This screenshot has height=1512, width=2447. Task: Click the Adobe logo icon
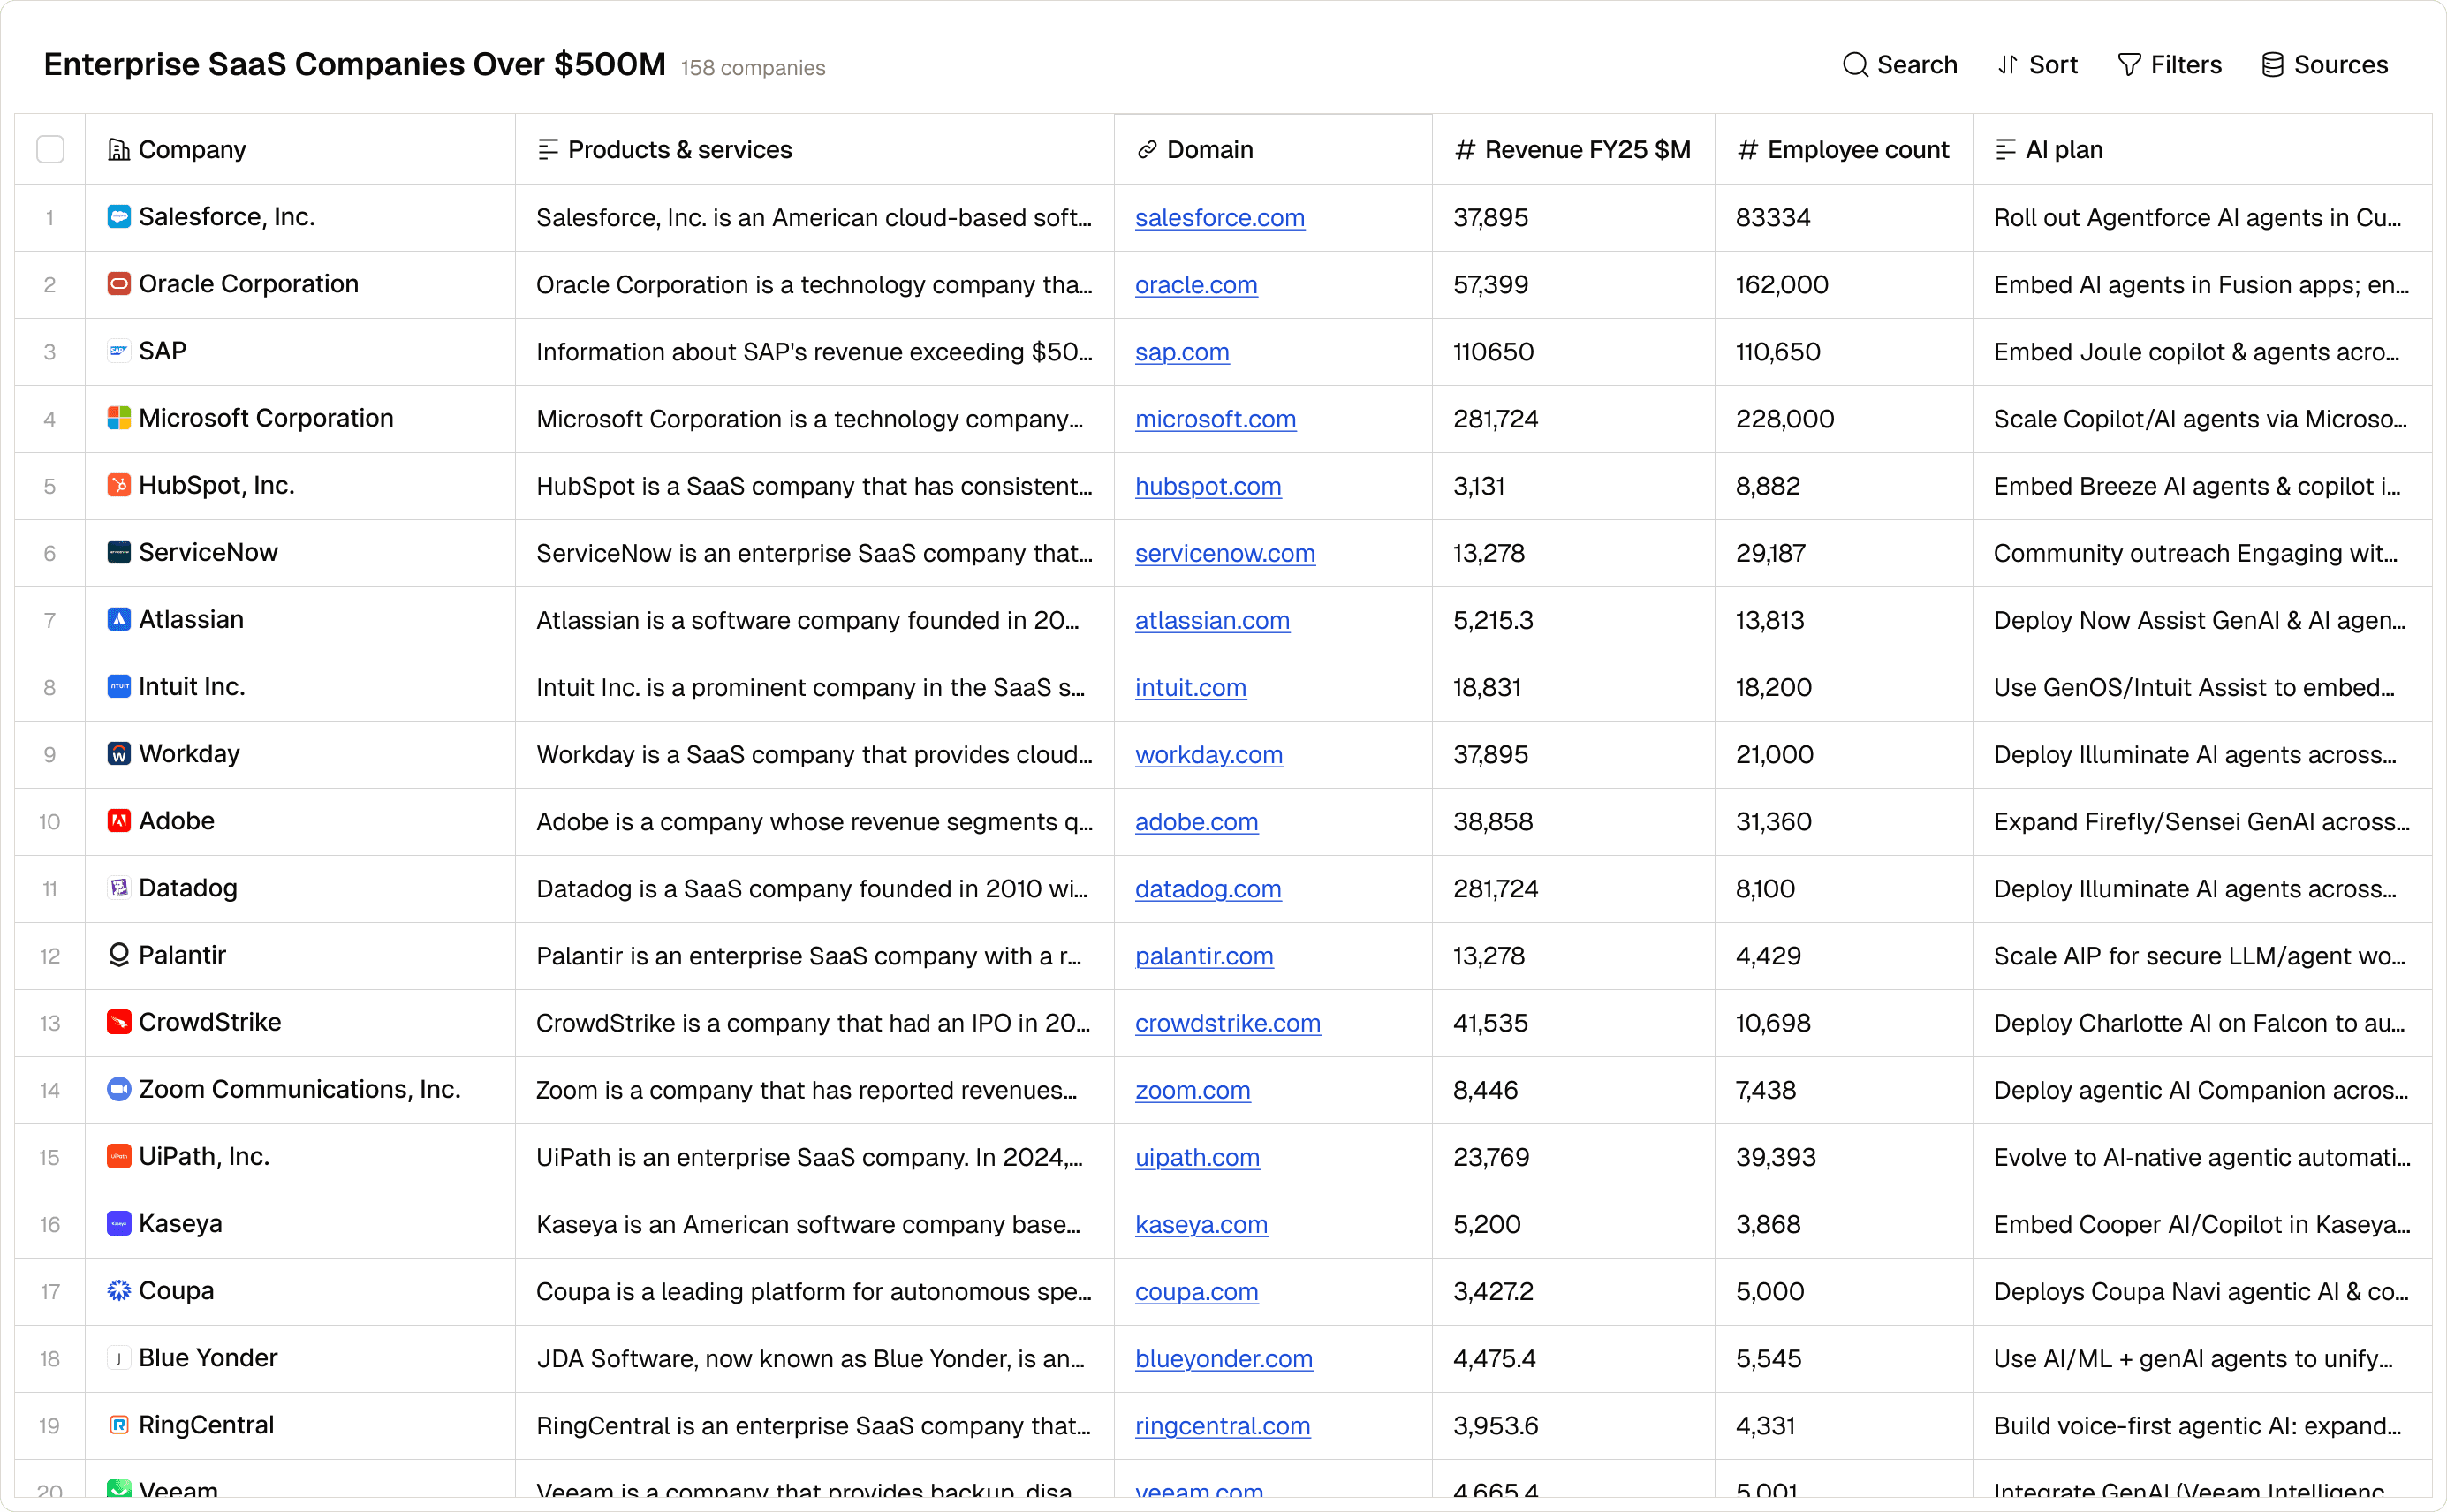119,820
